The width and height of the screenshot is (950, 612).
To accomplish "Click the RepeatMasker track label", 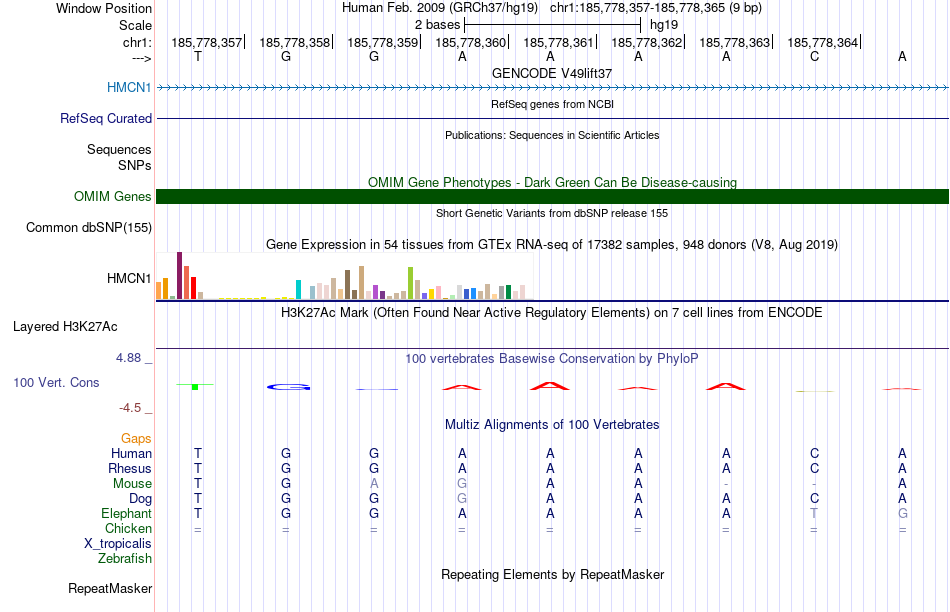I will 110,588.
